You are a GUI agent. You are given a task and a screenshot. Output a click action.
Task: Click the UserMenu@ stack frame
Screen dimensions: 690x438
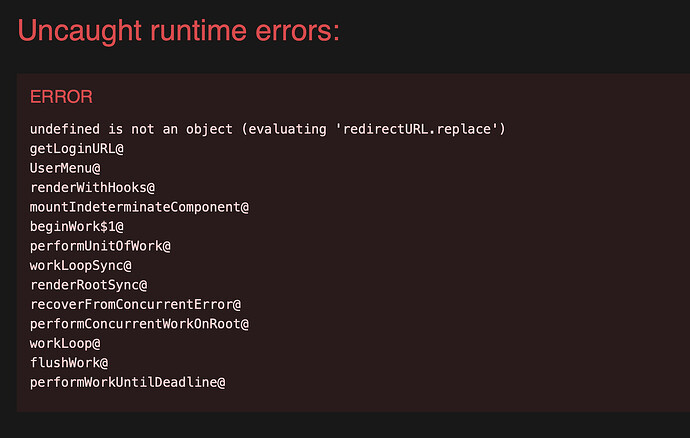(65, 168)
